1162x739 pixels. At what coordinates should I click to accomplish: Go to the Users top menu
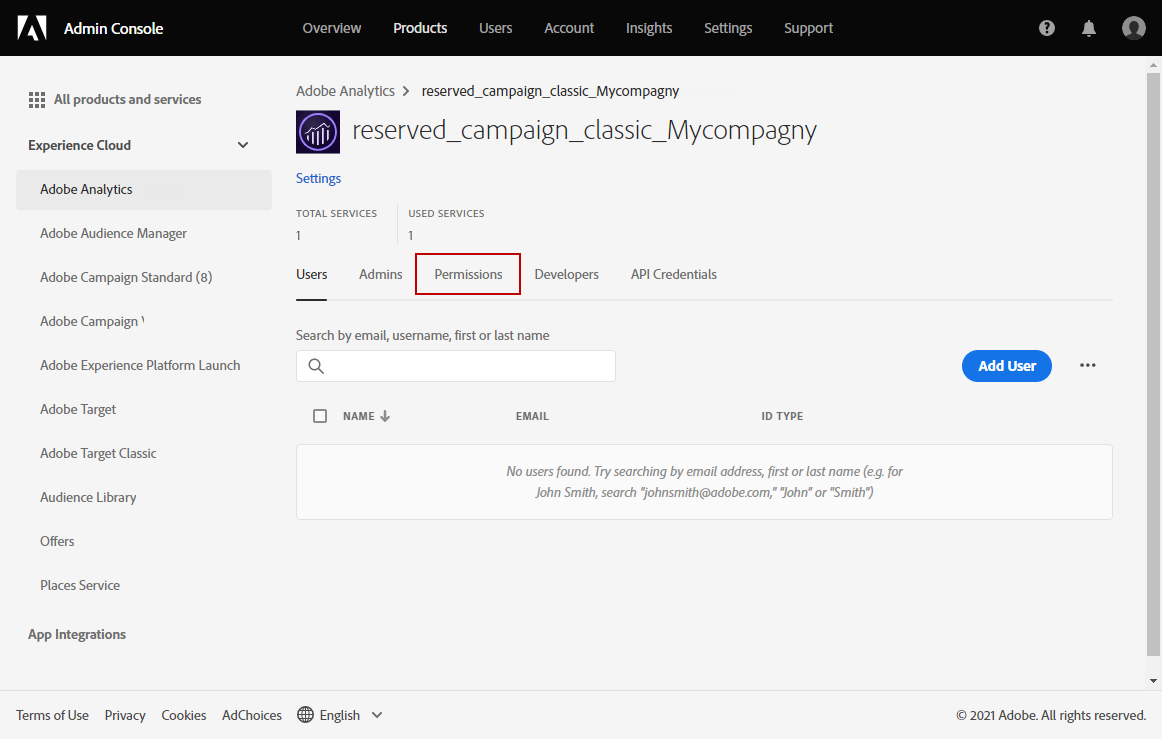(495, 28)
